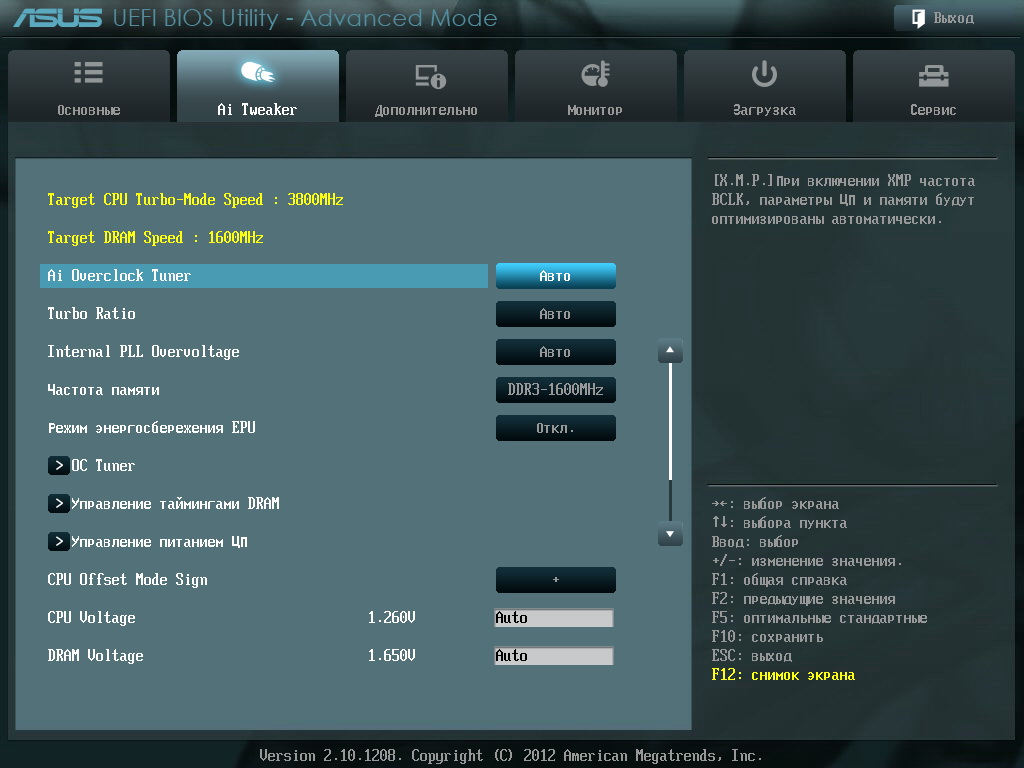Click the Монитор thermometer gauge icon
This screenshot has width=1024, height=768.
(595, 74)
